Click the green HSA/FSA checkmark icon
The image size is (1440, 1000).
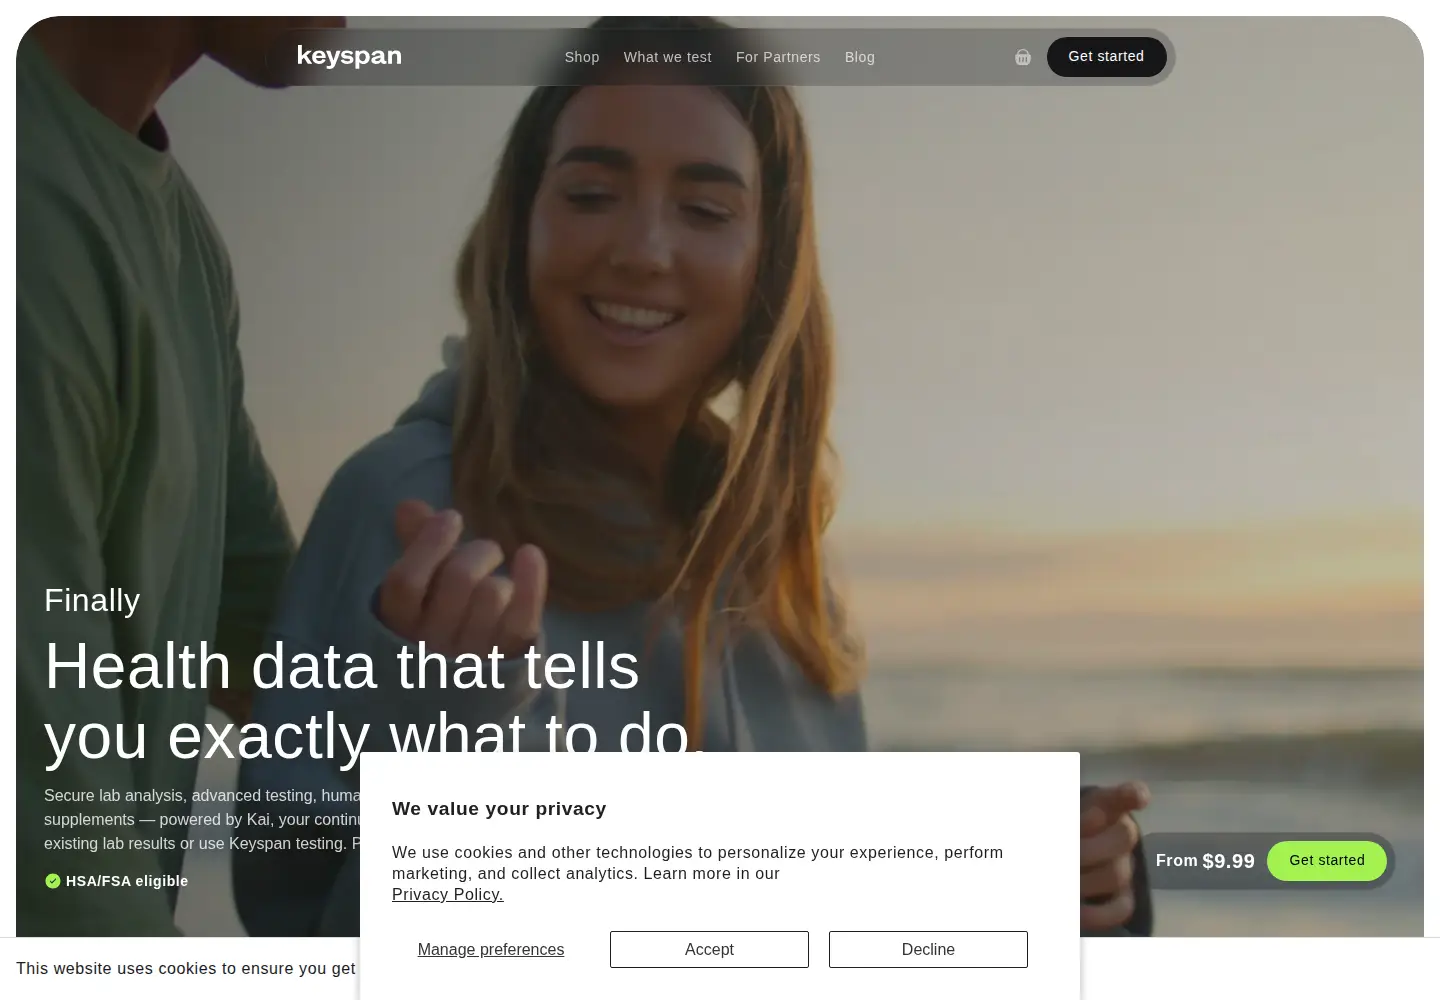tap(53, 881)
